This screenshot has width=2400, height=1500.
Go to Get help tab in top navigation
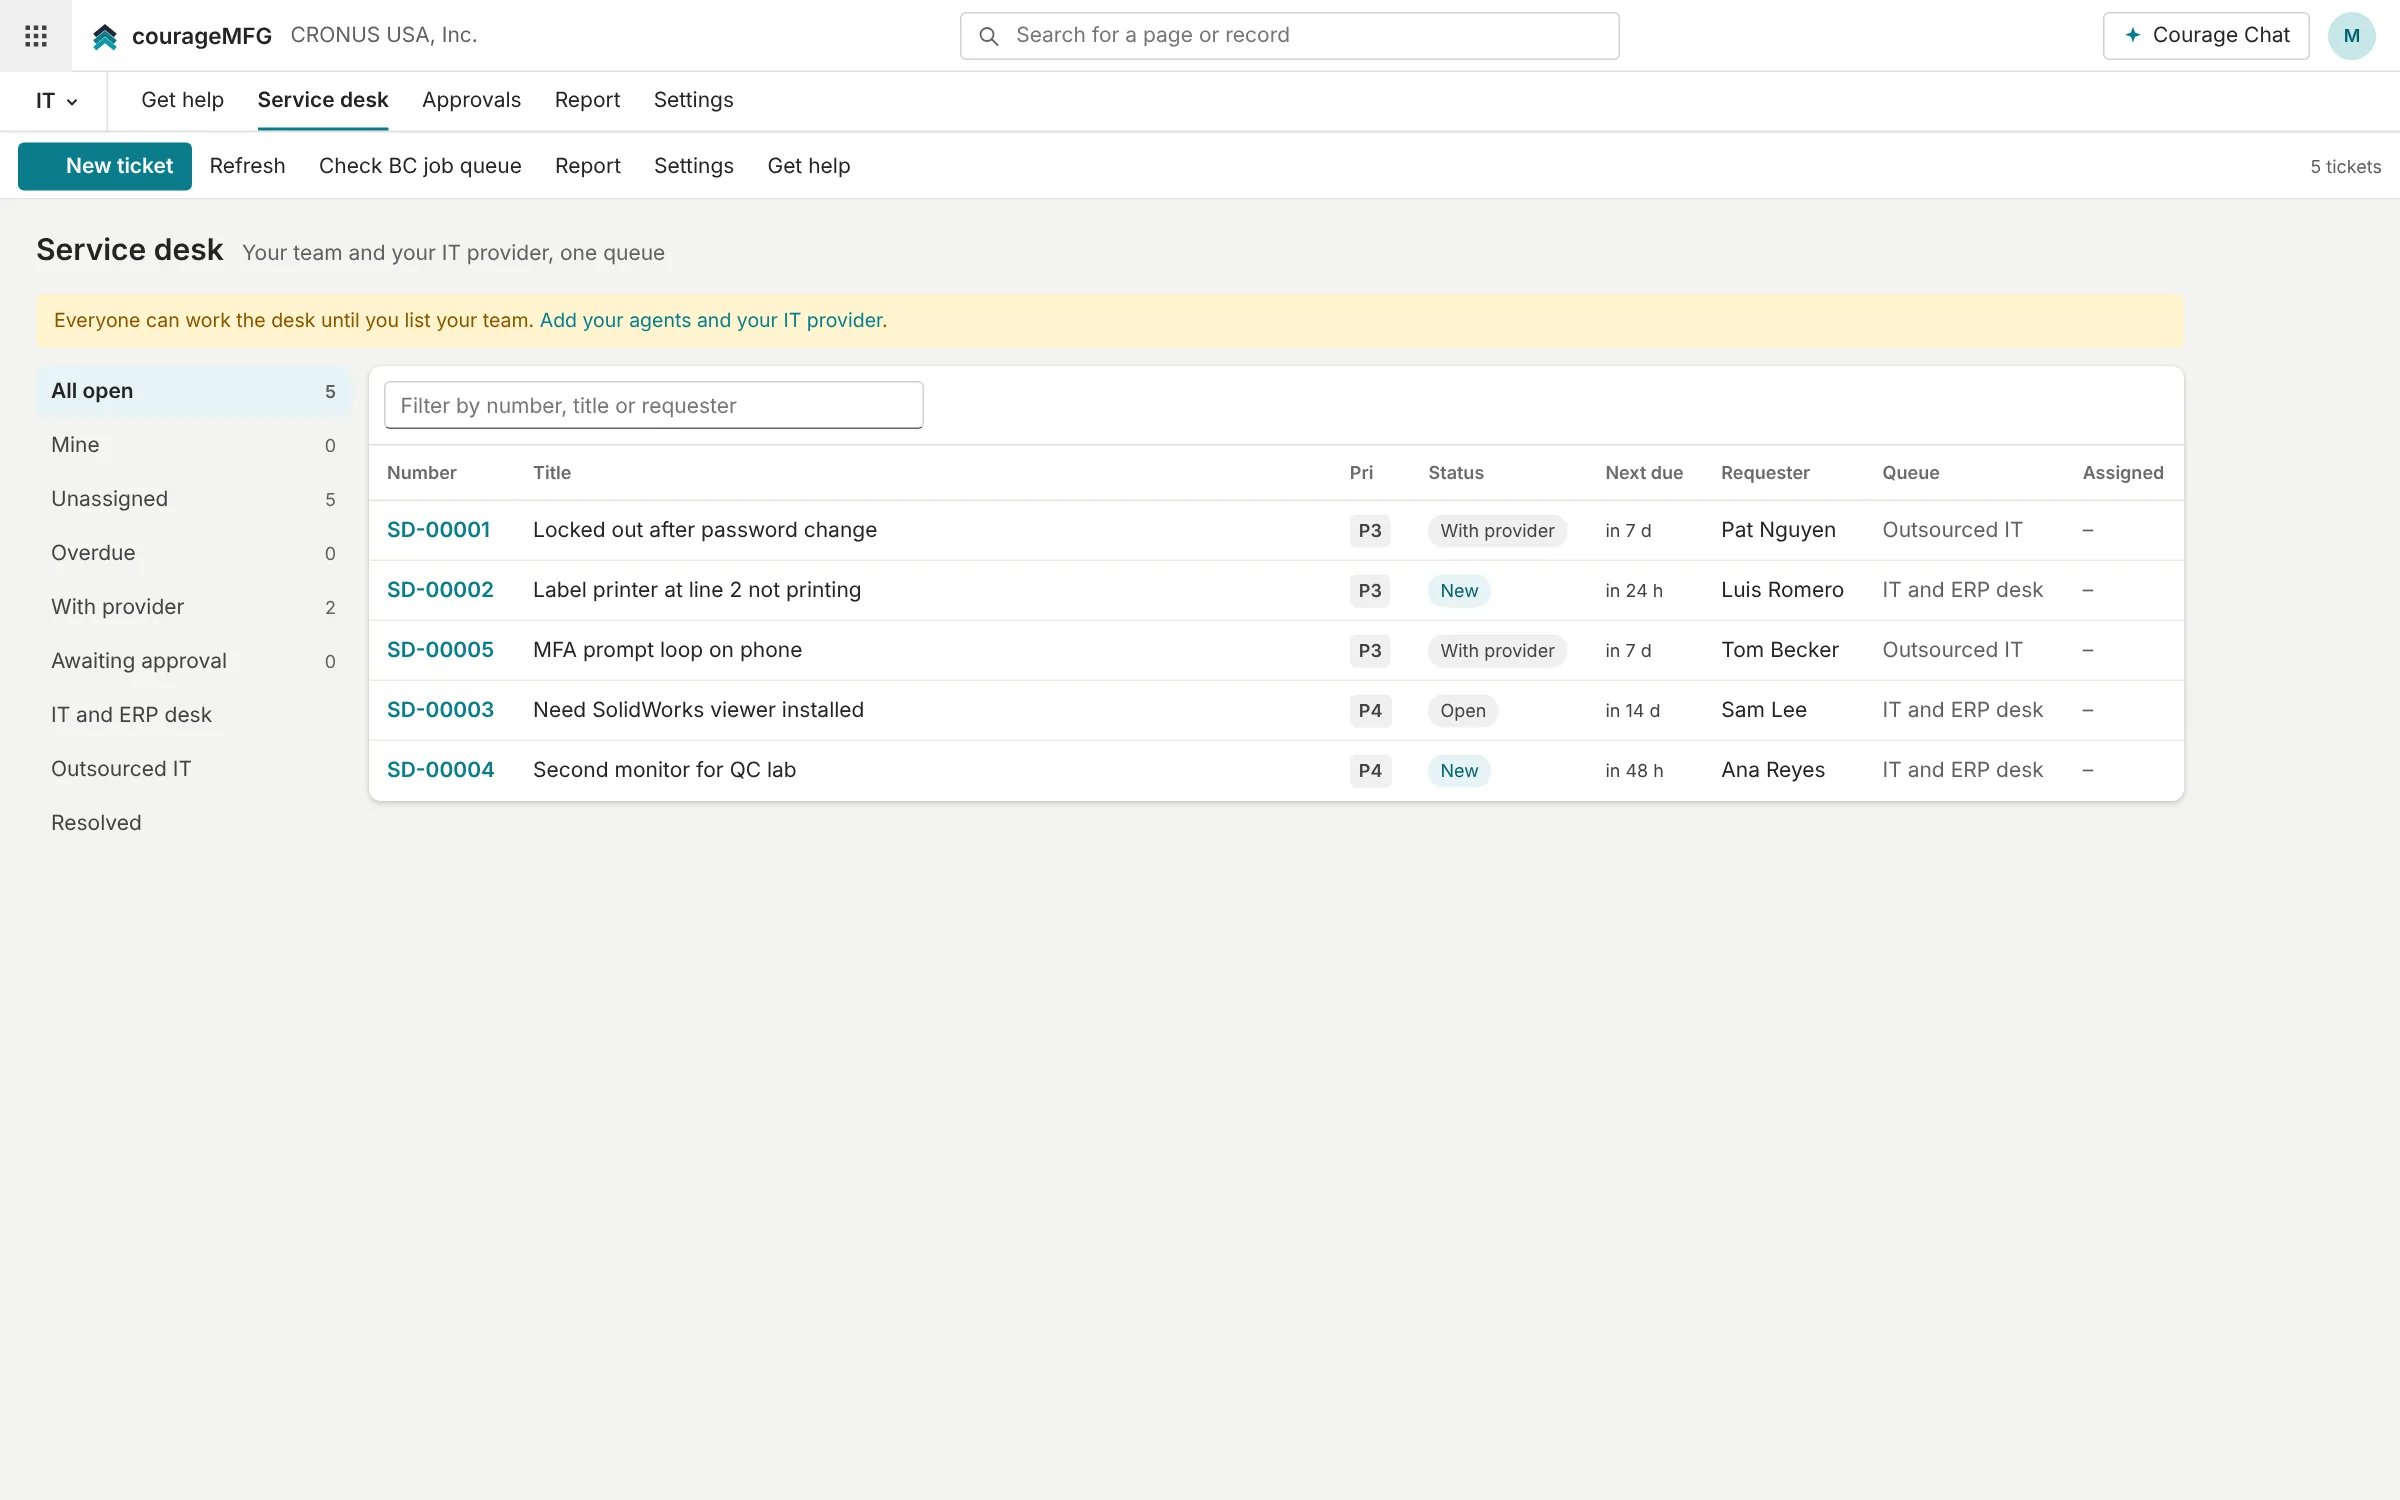click(x=182, y=100)
